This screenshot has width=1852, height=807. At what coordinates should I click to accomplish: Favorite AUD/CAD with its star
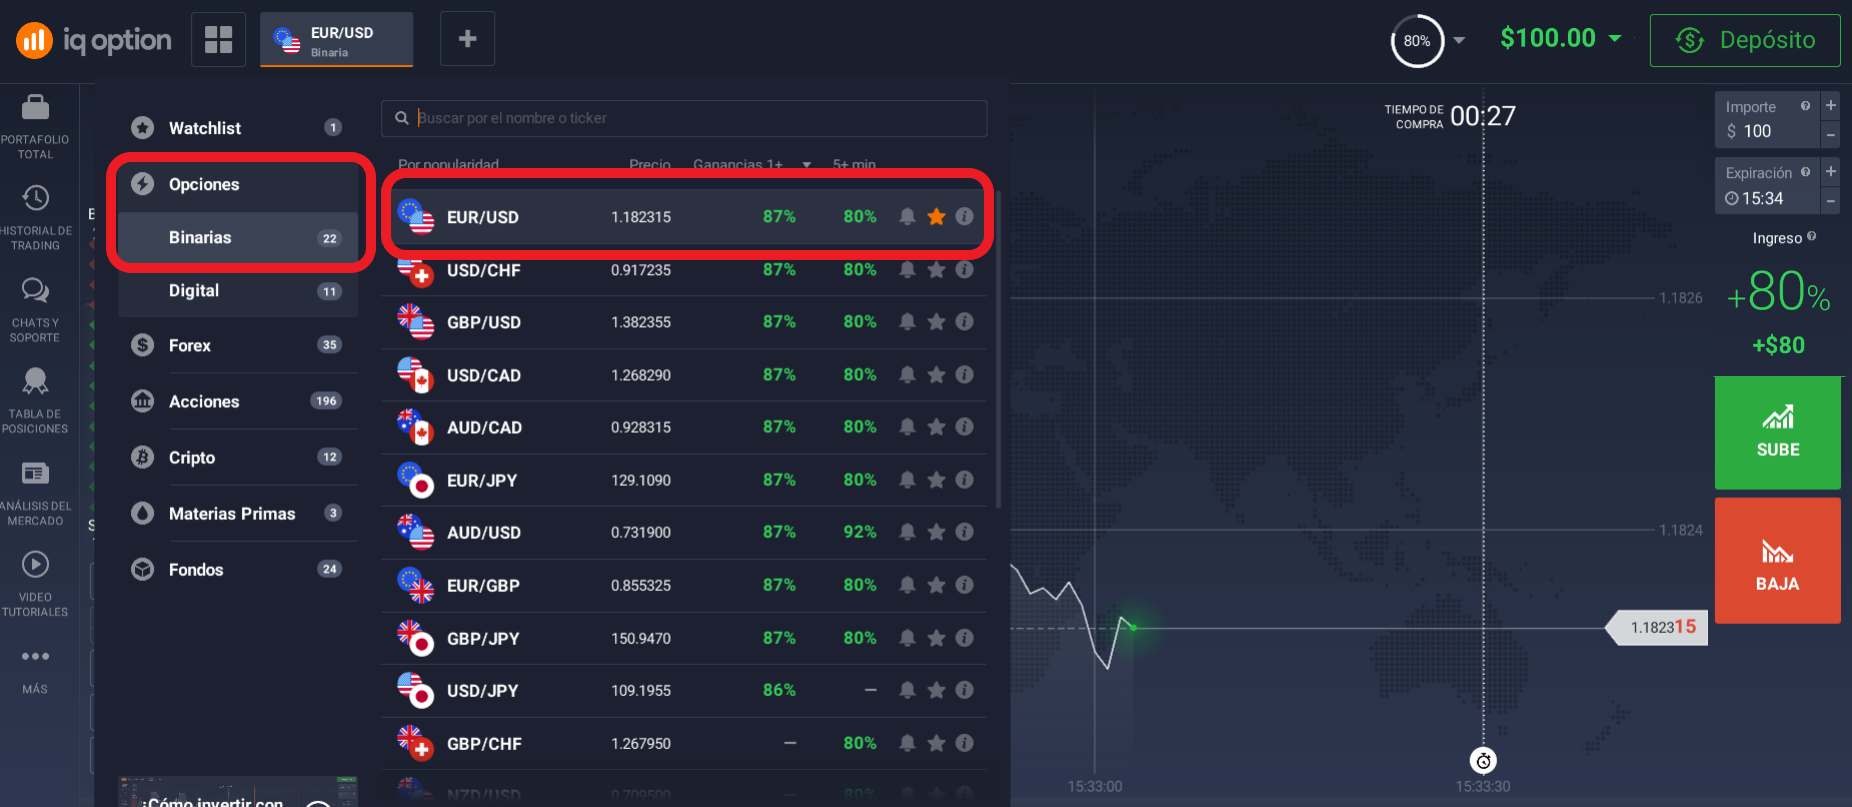click(936, 427)
